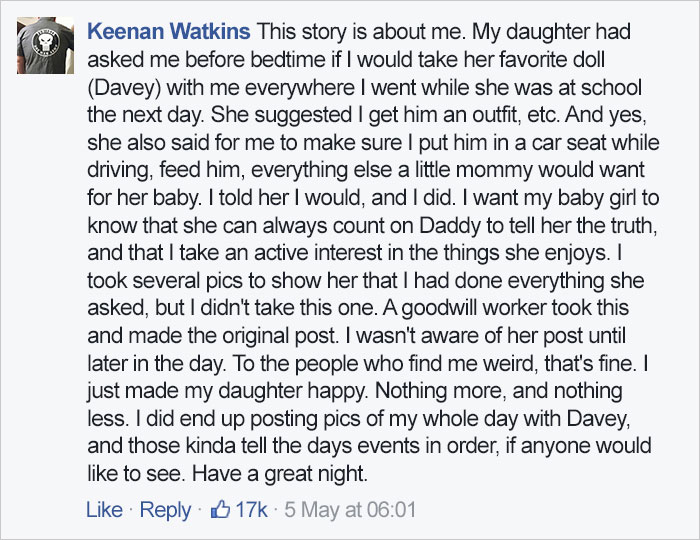Image resolution: width=700 pixels, height=540 pixels.
Task: View the 17k likes count
Action: click(x=251, y=510)
